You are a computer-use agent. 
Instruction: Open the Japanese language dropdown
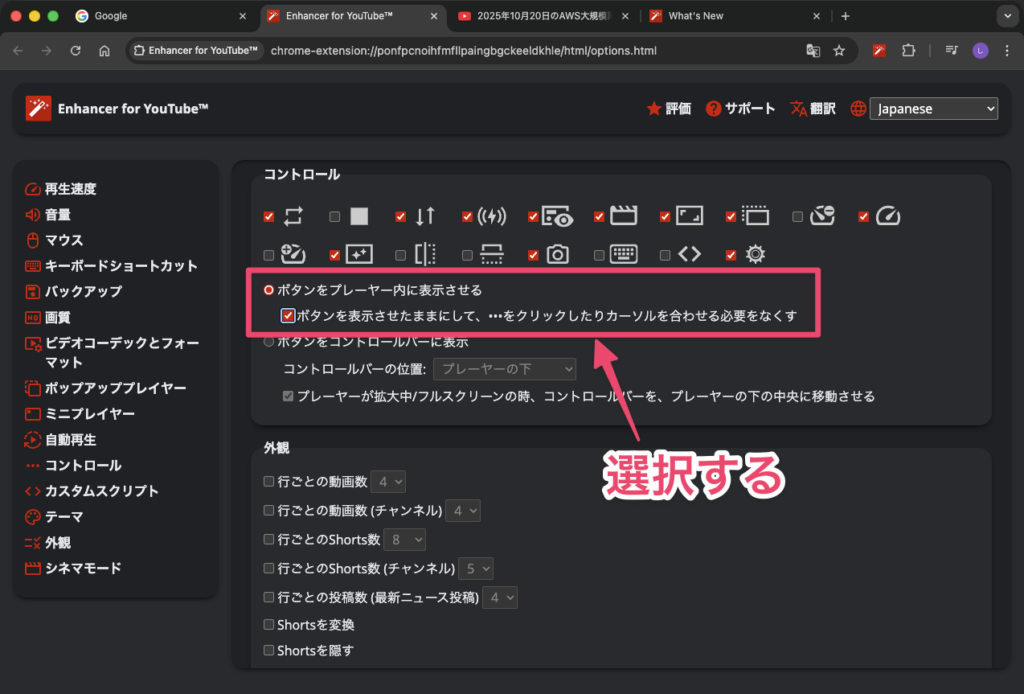point(934,109)
